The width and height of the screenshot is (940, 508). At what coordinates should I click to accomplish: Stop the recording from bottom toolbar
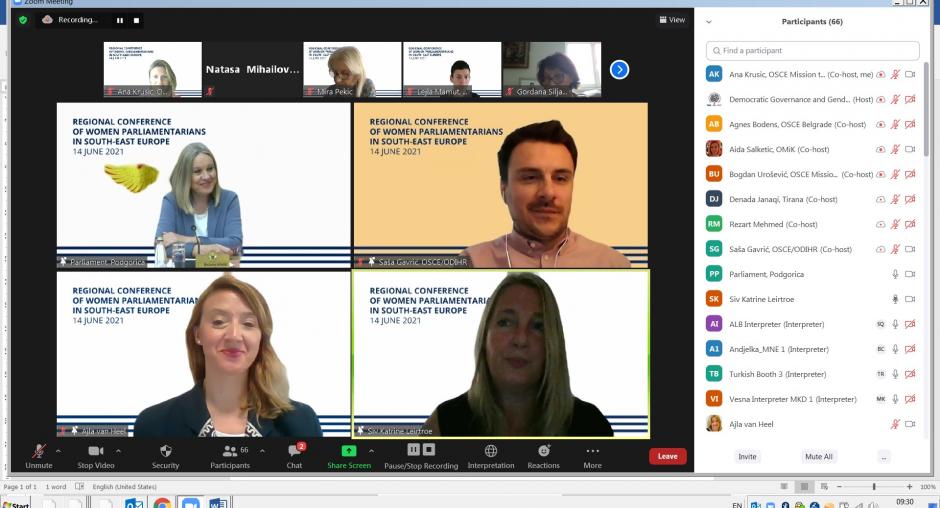429,449
